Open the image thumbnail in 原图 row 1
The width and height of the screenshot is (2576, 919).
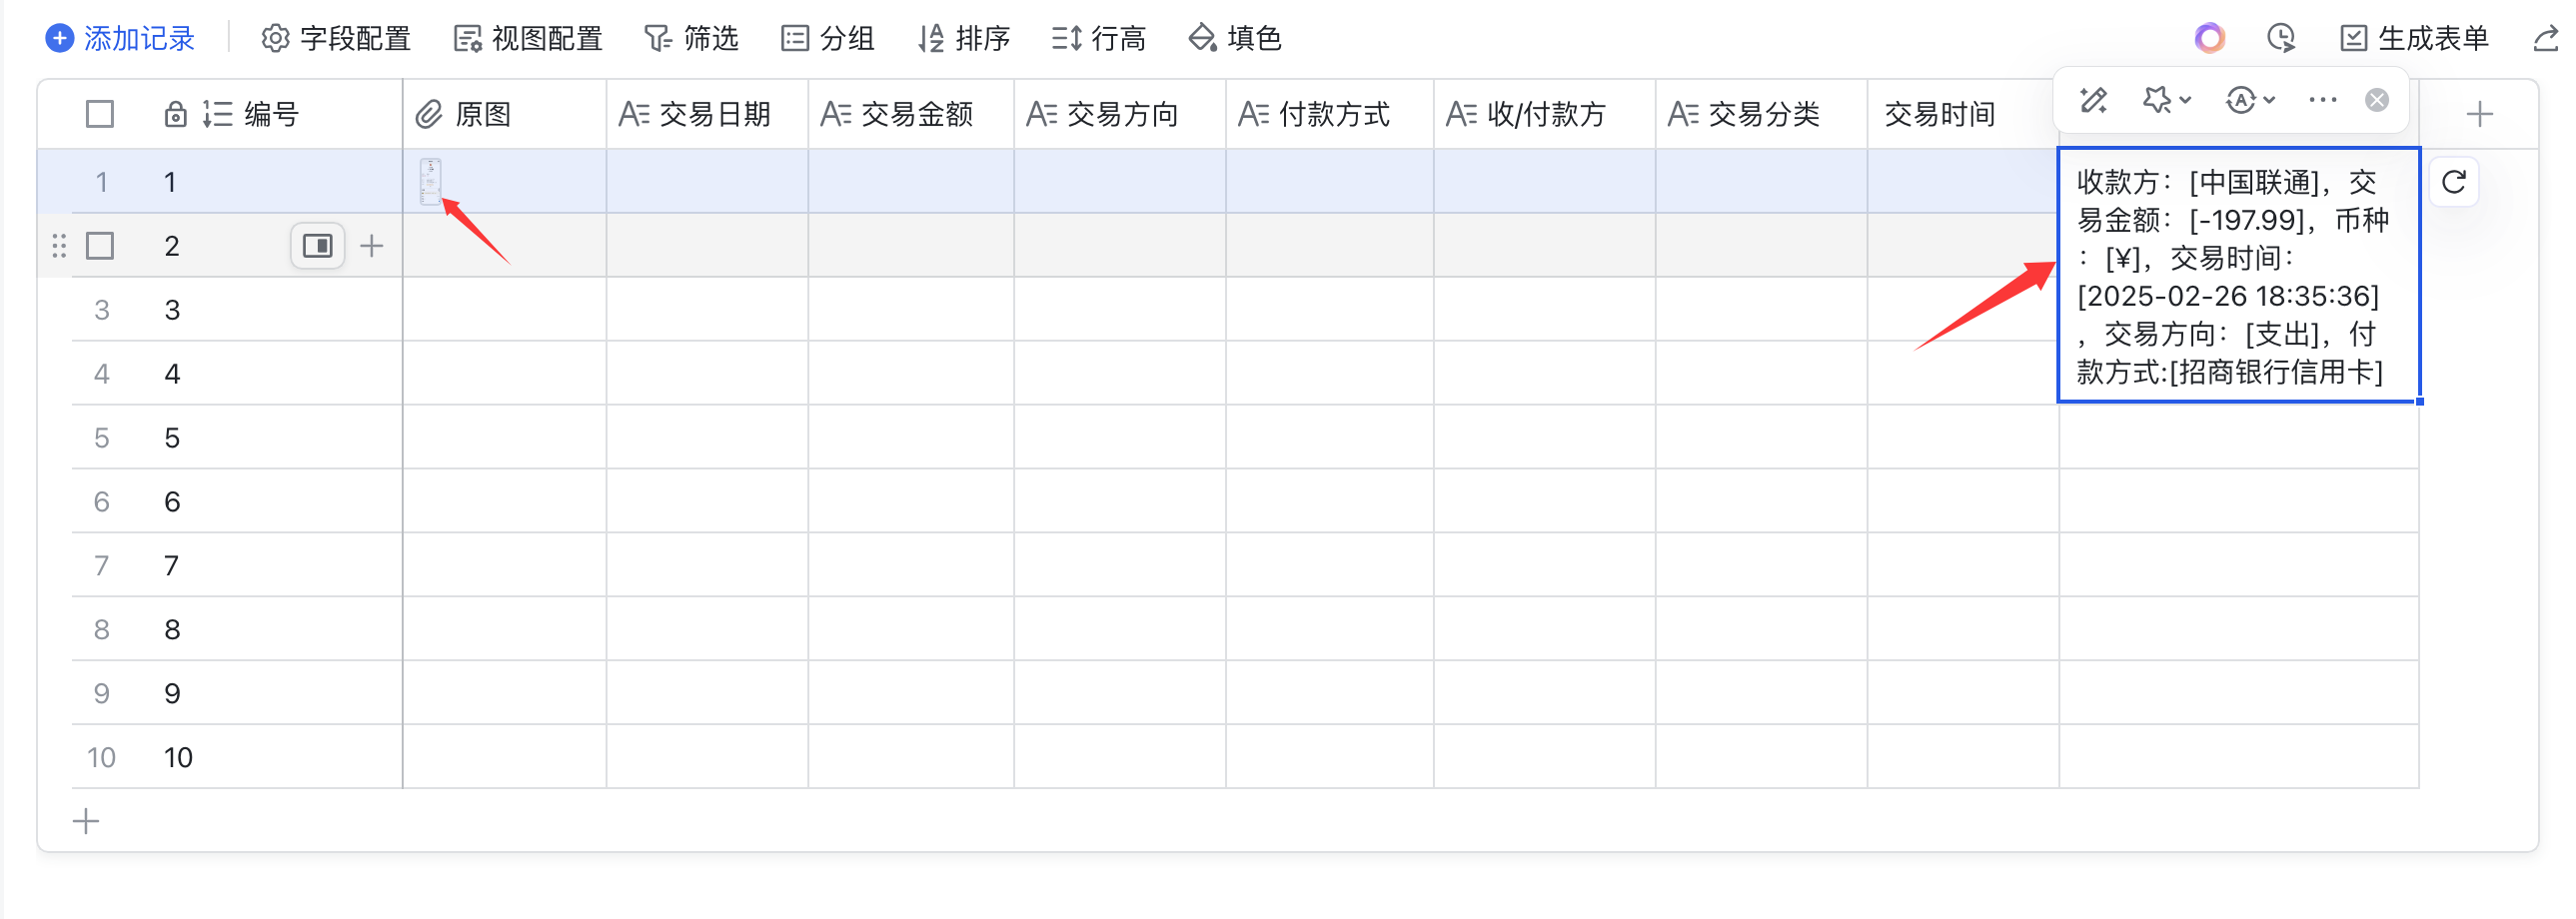click(430, 181)
